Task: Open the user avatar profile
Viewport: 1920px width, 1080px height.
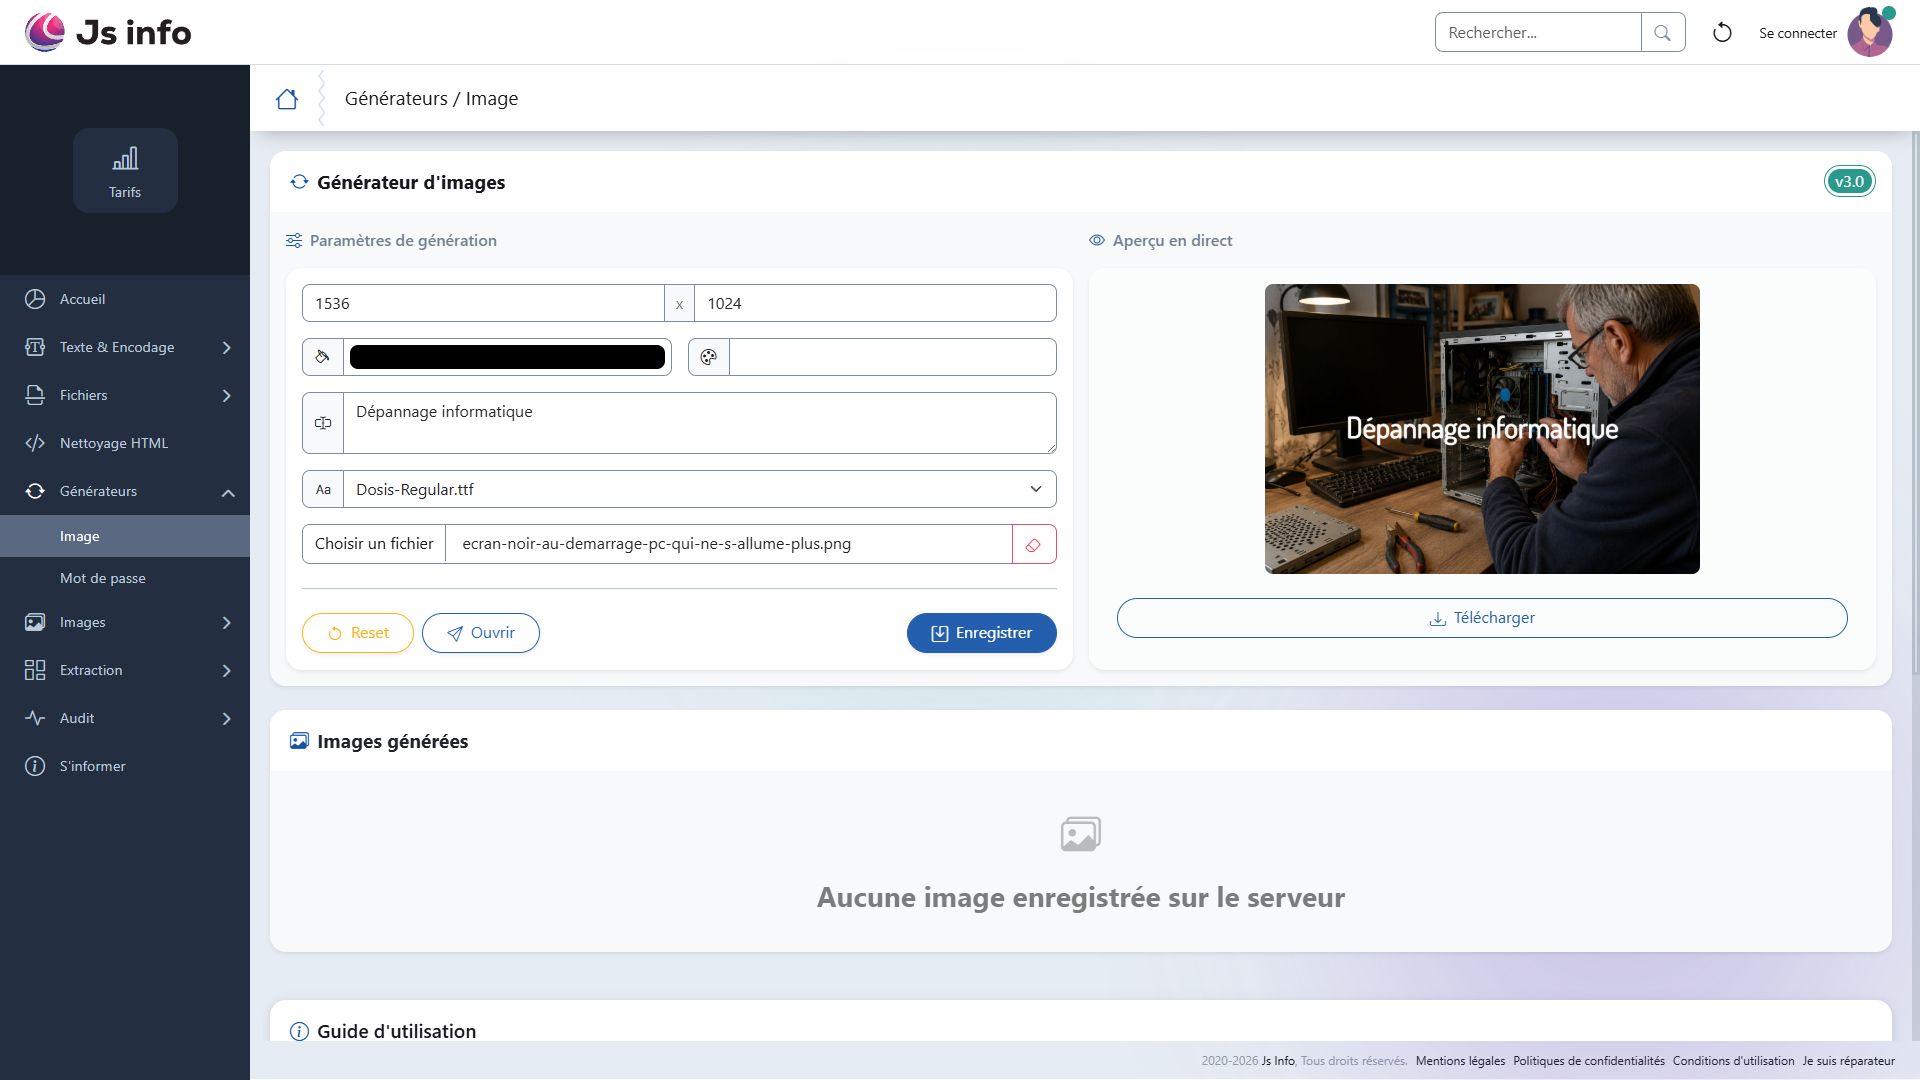Action: (x=1870, y=32)
